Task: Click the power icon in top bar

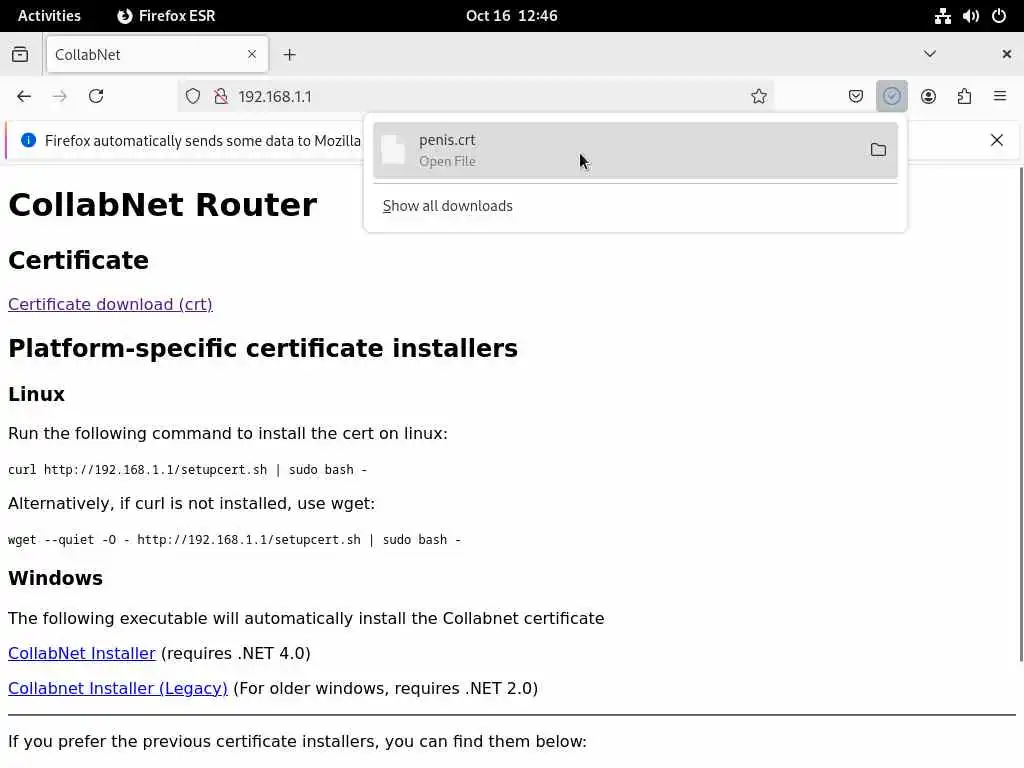Action: (999, 16)
